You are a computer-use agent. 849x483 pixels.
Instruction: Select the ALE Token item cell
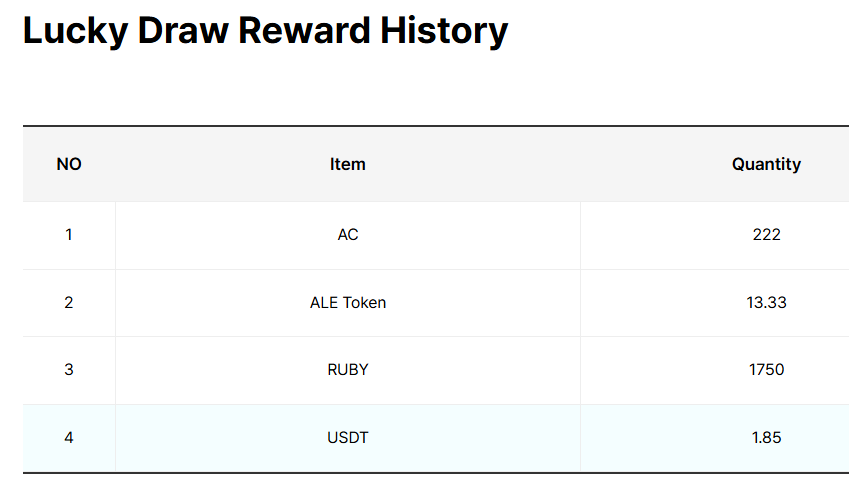point(348,303)
